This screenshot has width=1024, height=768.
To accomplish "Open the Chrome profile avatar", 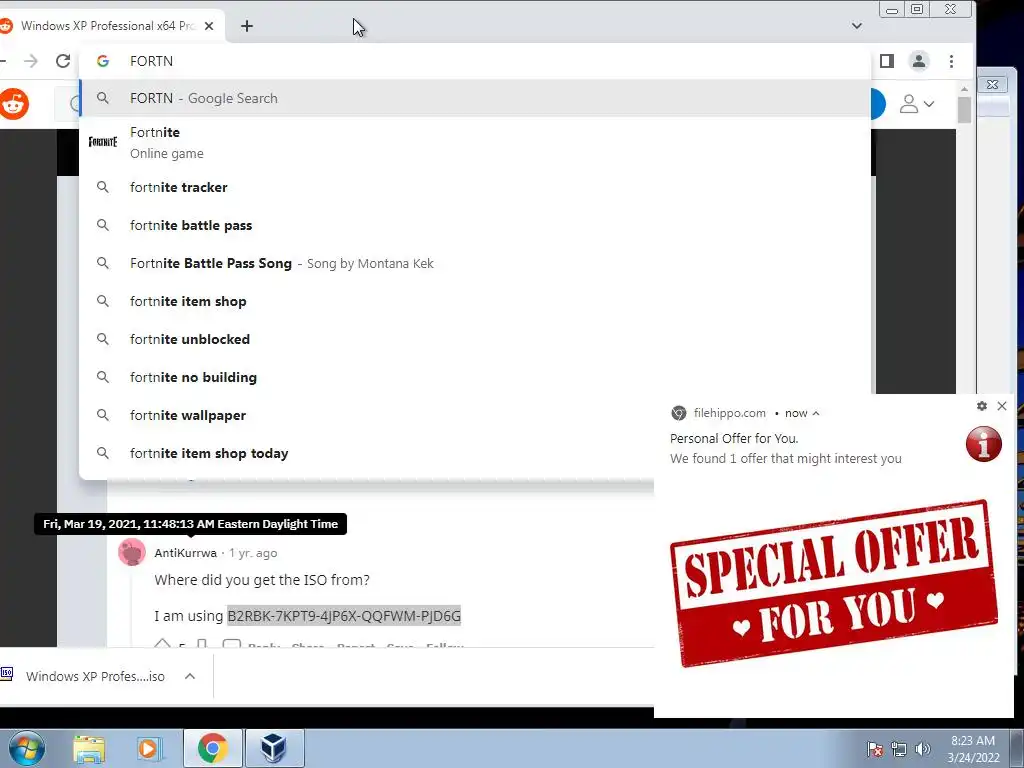I will tap(919, 61).
